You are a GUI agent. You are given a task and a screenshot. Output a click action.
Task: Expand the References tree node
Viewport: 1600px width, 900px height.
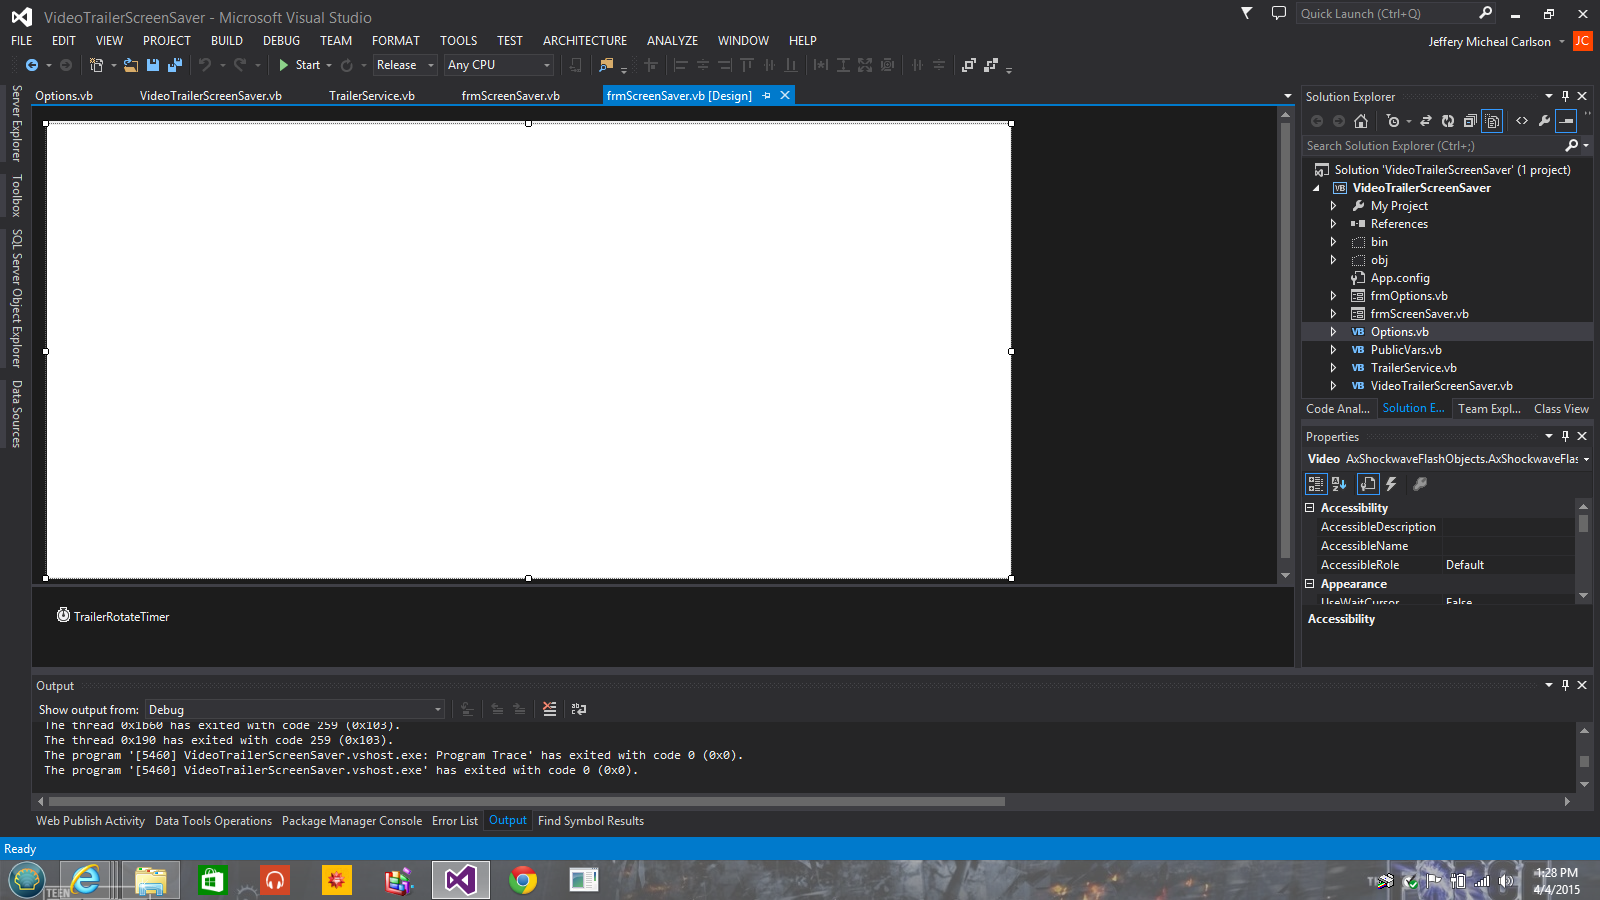click(x=1333, y=224)
